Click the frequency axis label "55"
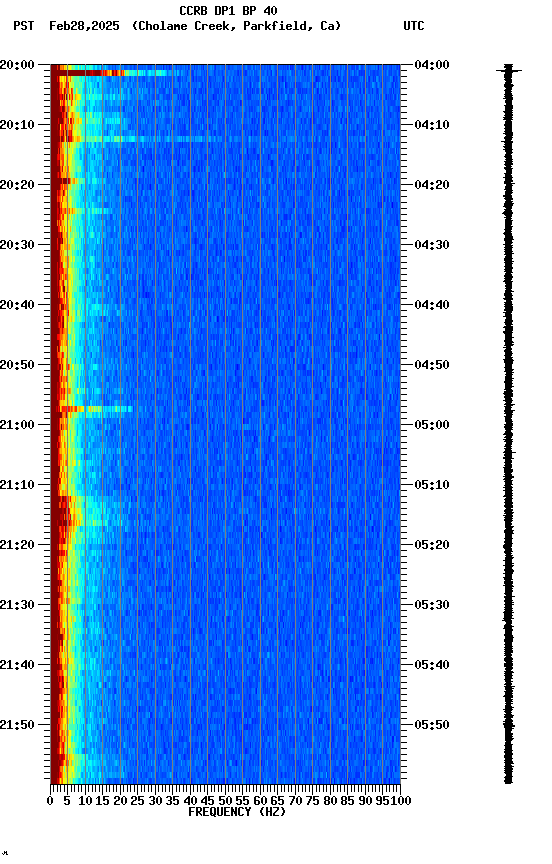 (x=242, y=801)
